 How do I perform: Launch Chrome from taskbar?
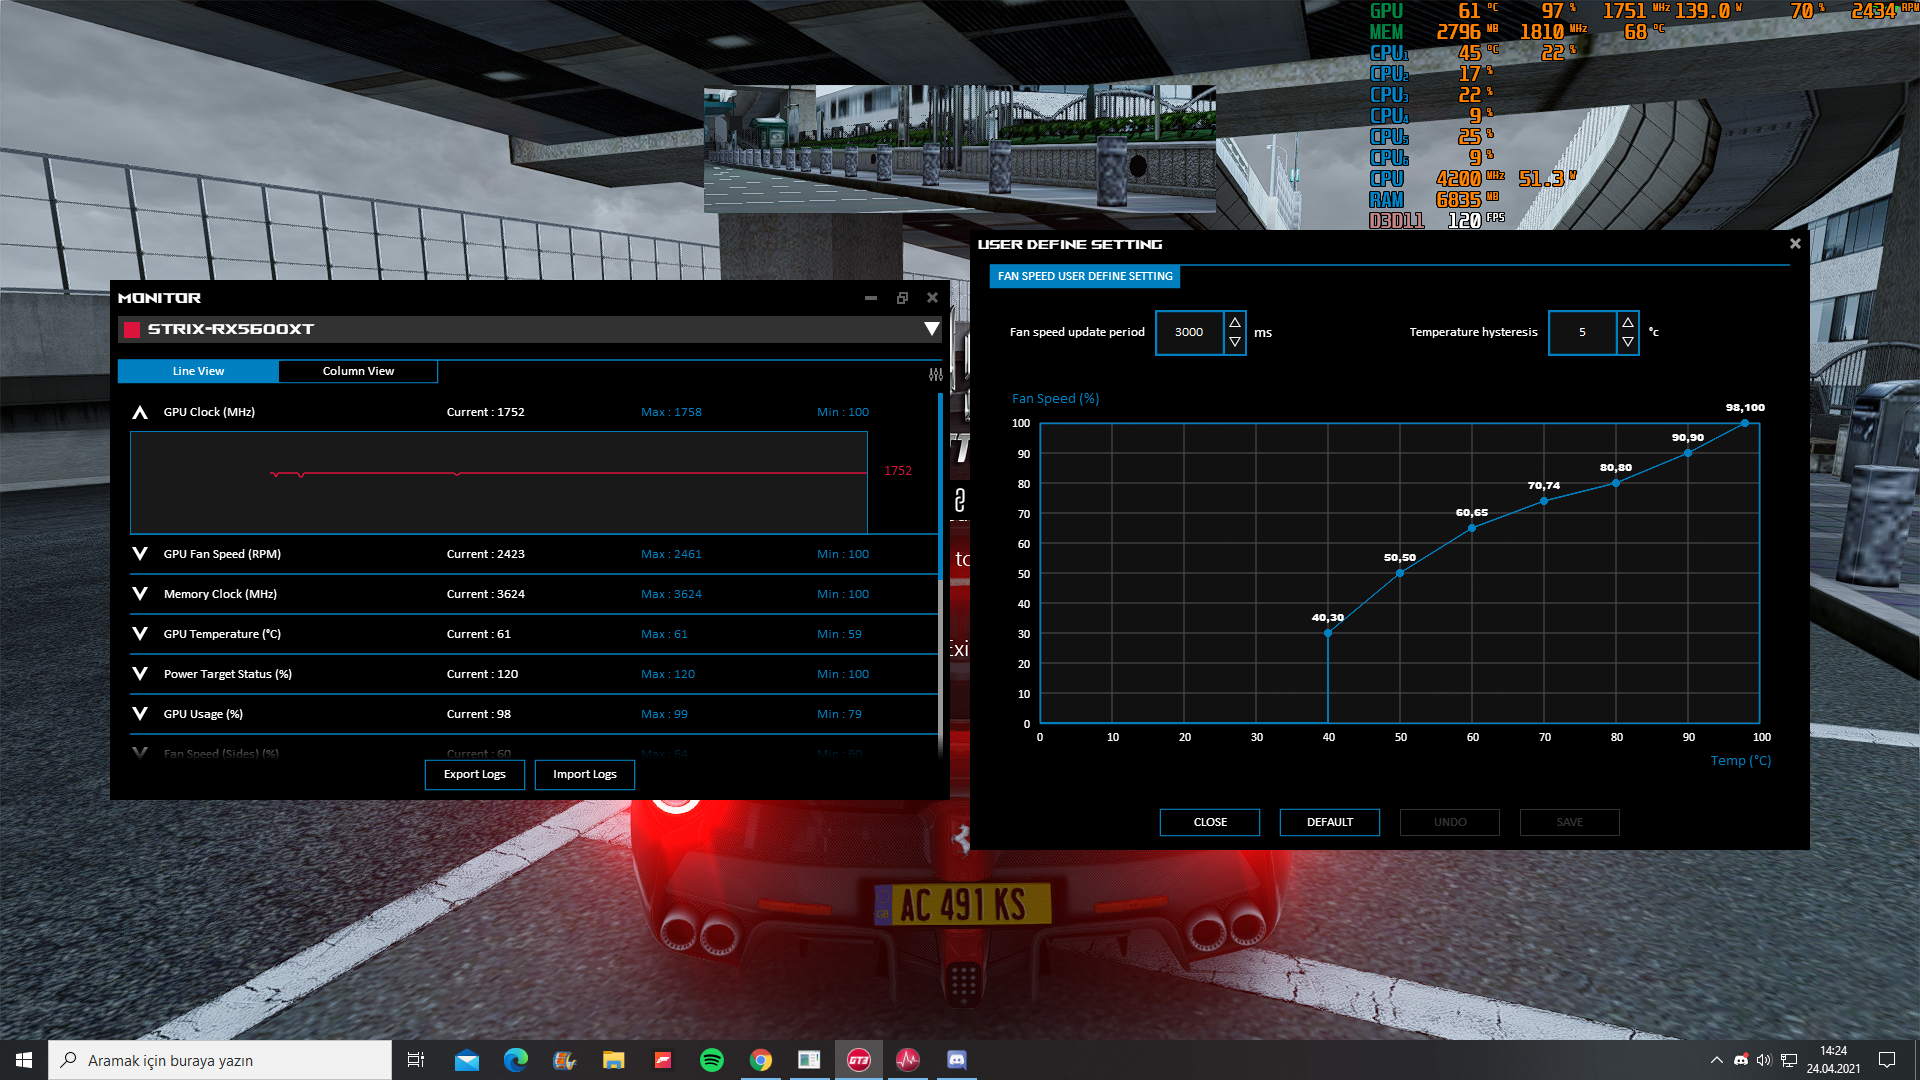(x=761, y=1060)
